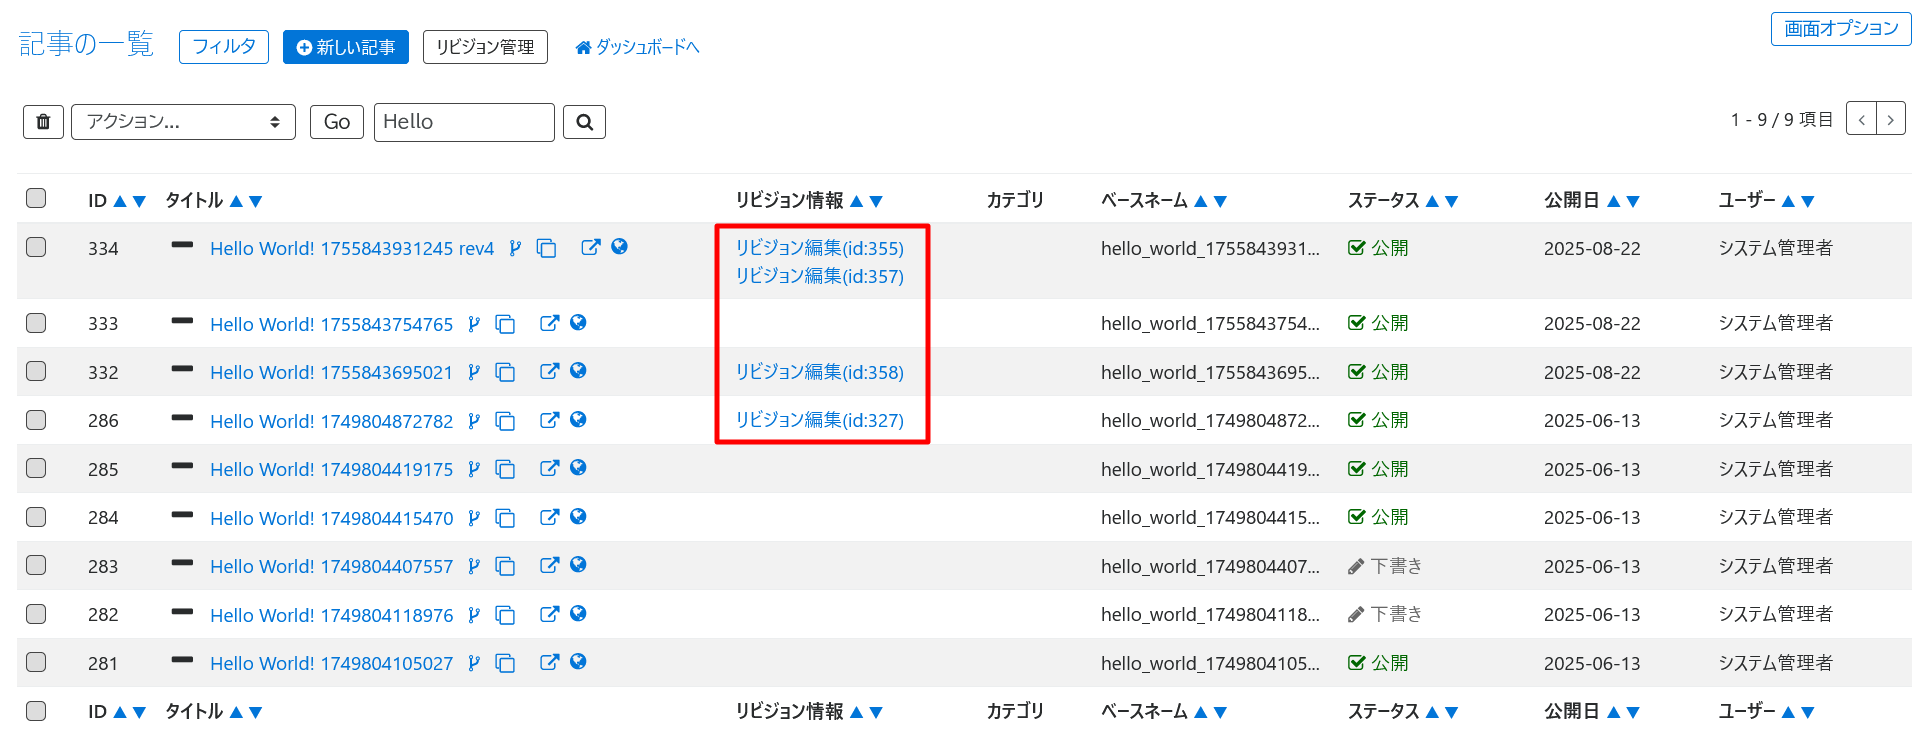Tick the checkbox for article 334
This screenshot has width=1919, height=754.
tap(36, 247)
